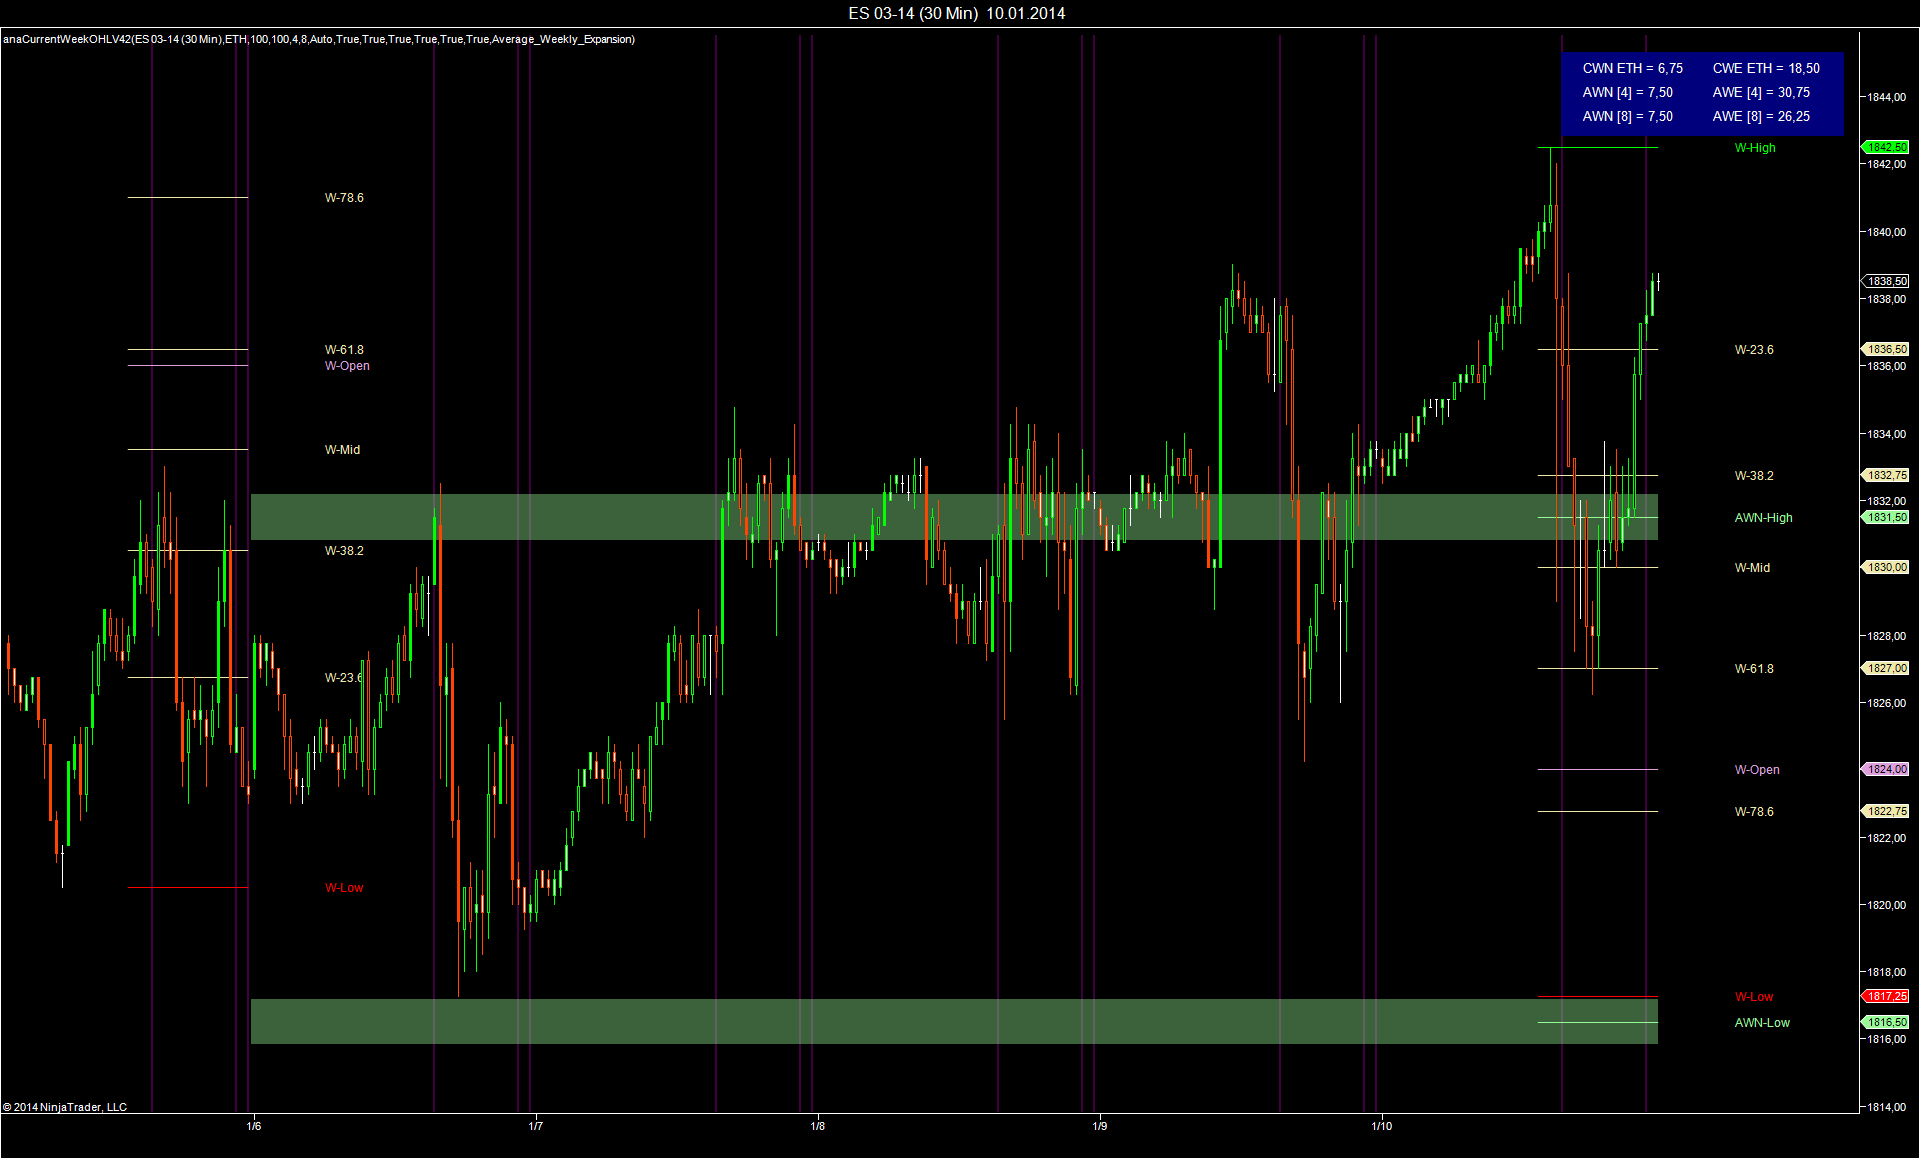Select the W-Open purple marker 1824,00
The height and width of the screenshot is (1159, 1920).
click(1886, 769)
